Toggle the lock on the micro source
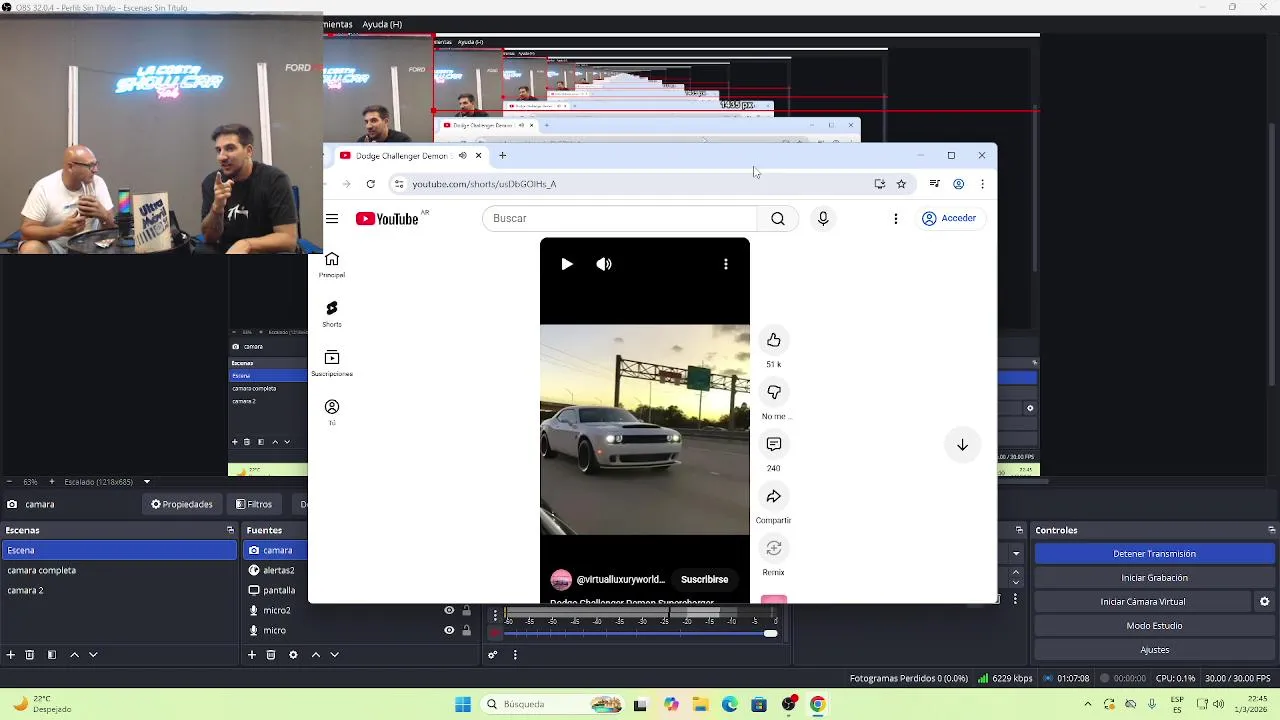Viewport: 1280px width, 720px height. tap(466, 630)
